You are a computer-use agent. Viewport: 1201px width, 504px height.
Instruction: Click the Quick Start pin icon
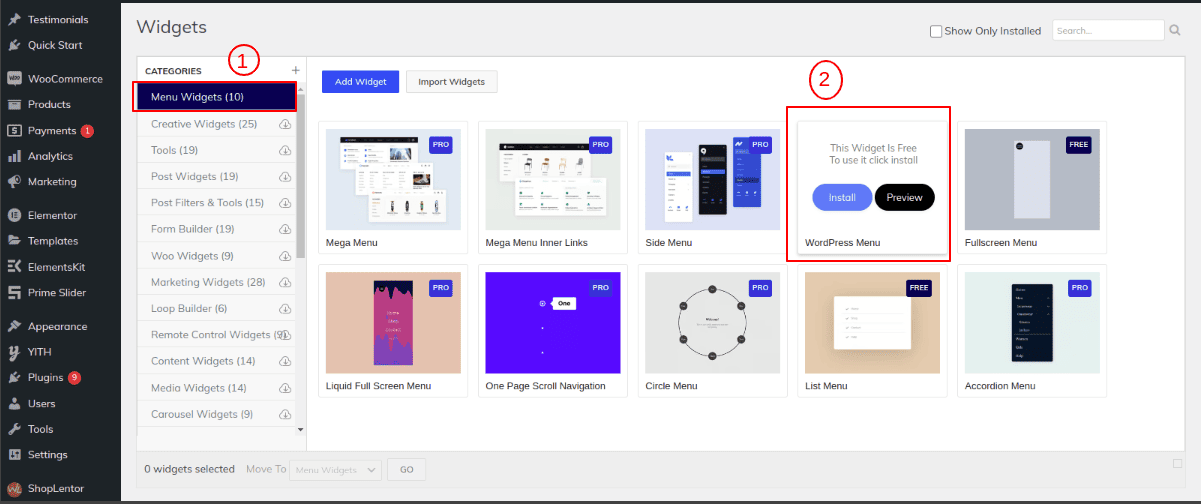[14, 45]
